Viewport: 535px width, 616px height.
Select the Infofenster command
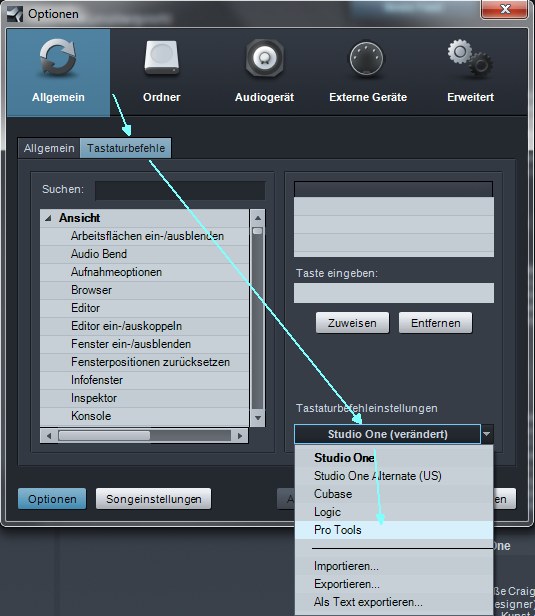click(x=145, y=380)
